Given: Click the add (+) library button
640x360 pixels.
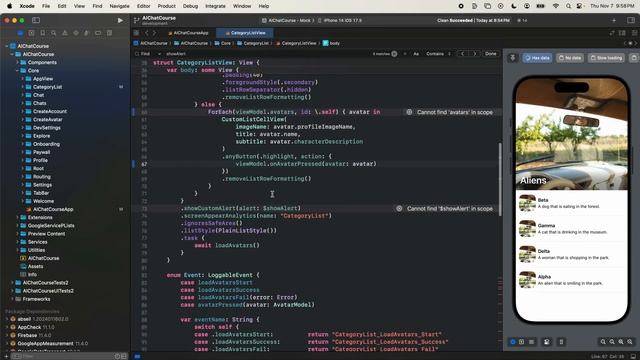Looking at the screenshot, I should point(614,20).
